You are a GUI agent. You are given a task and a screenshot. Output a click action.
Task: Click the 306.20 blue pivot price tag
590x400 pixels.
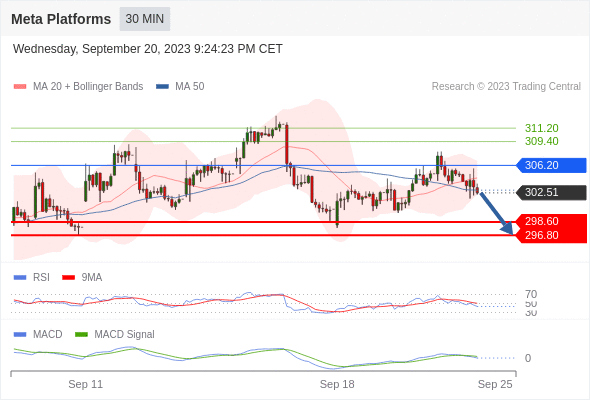(551, 165)
